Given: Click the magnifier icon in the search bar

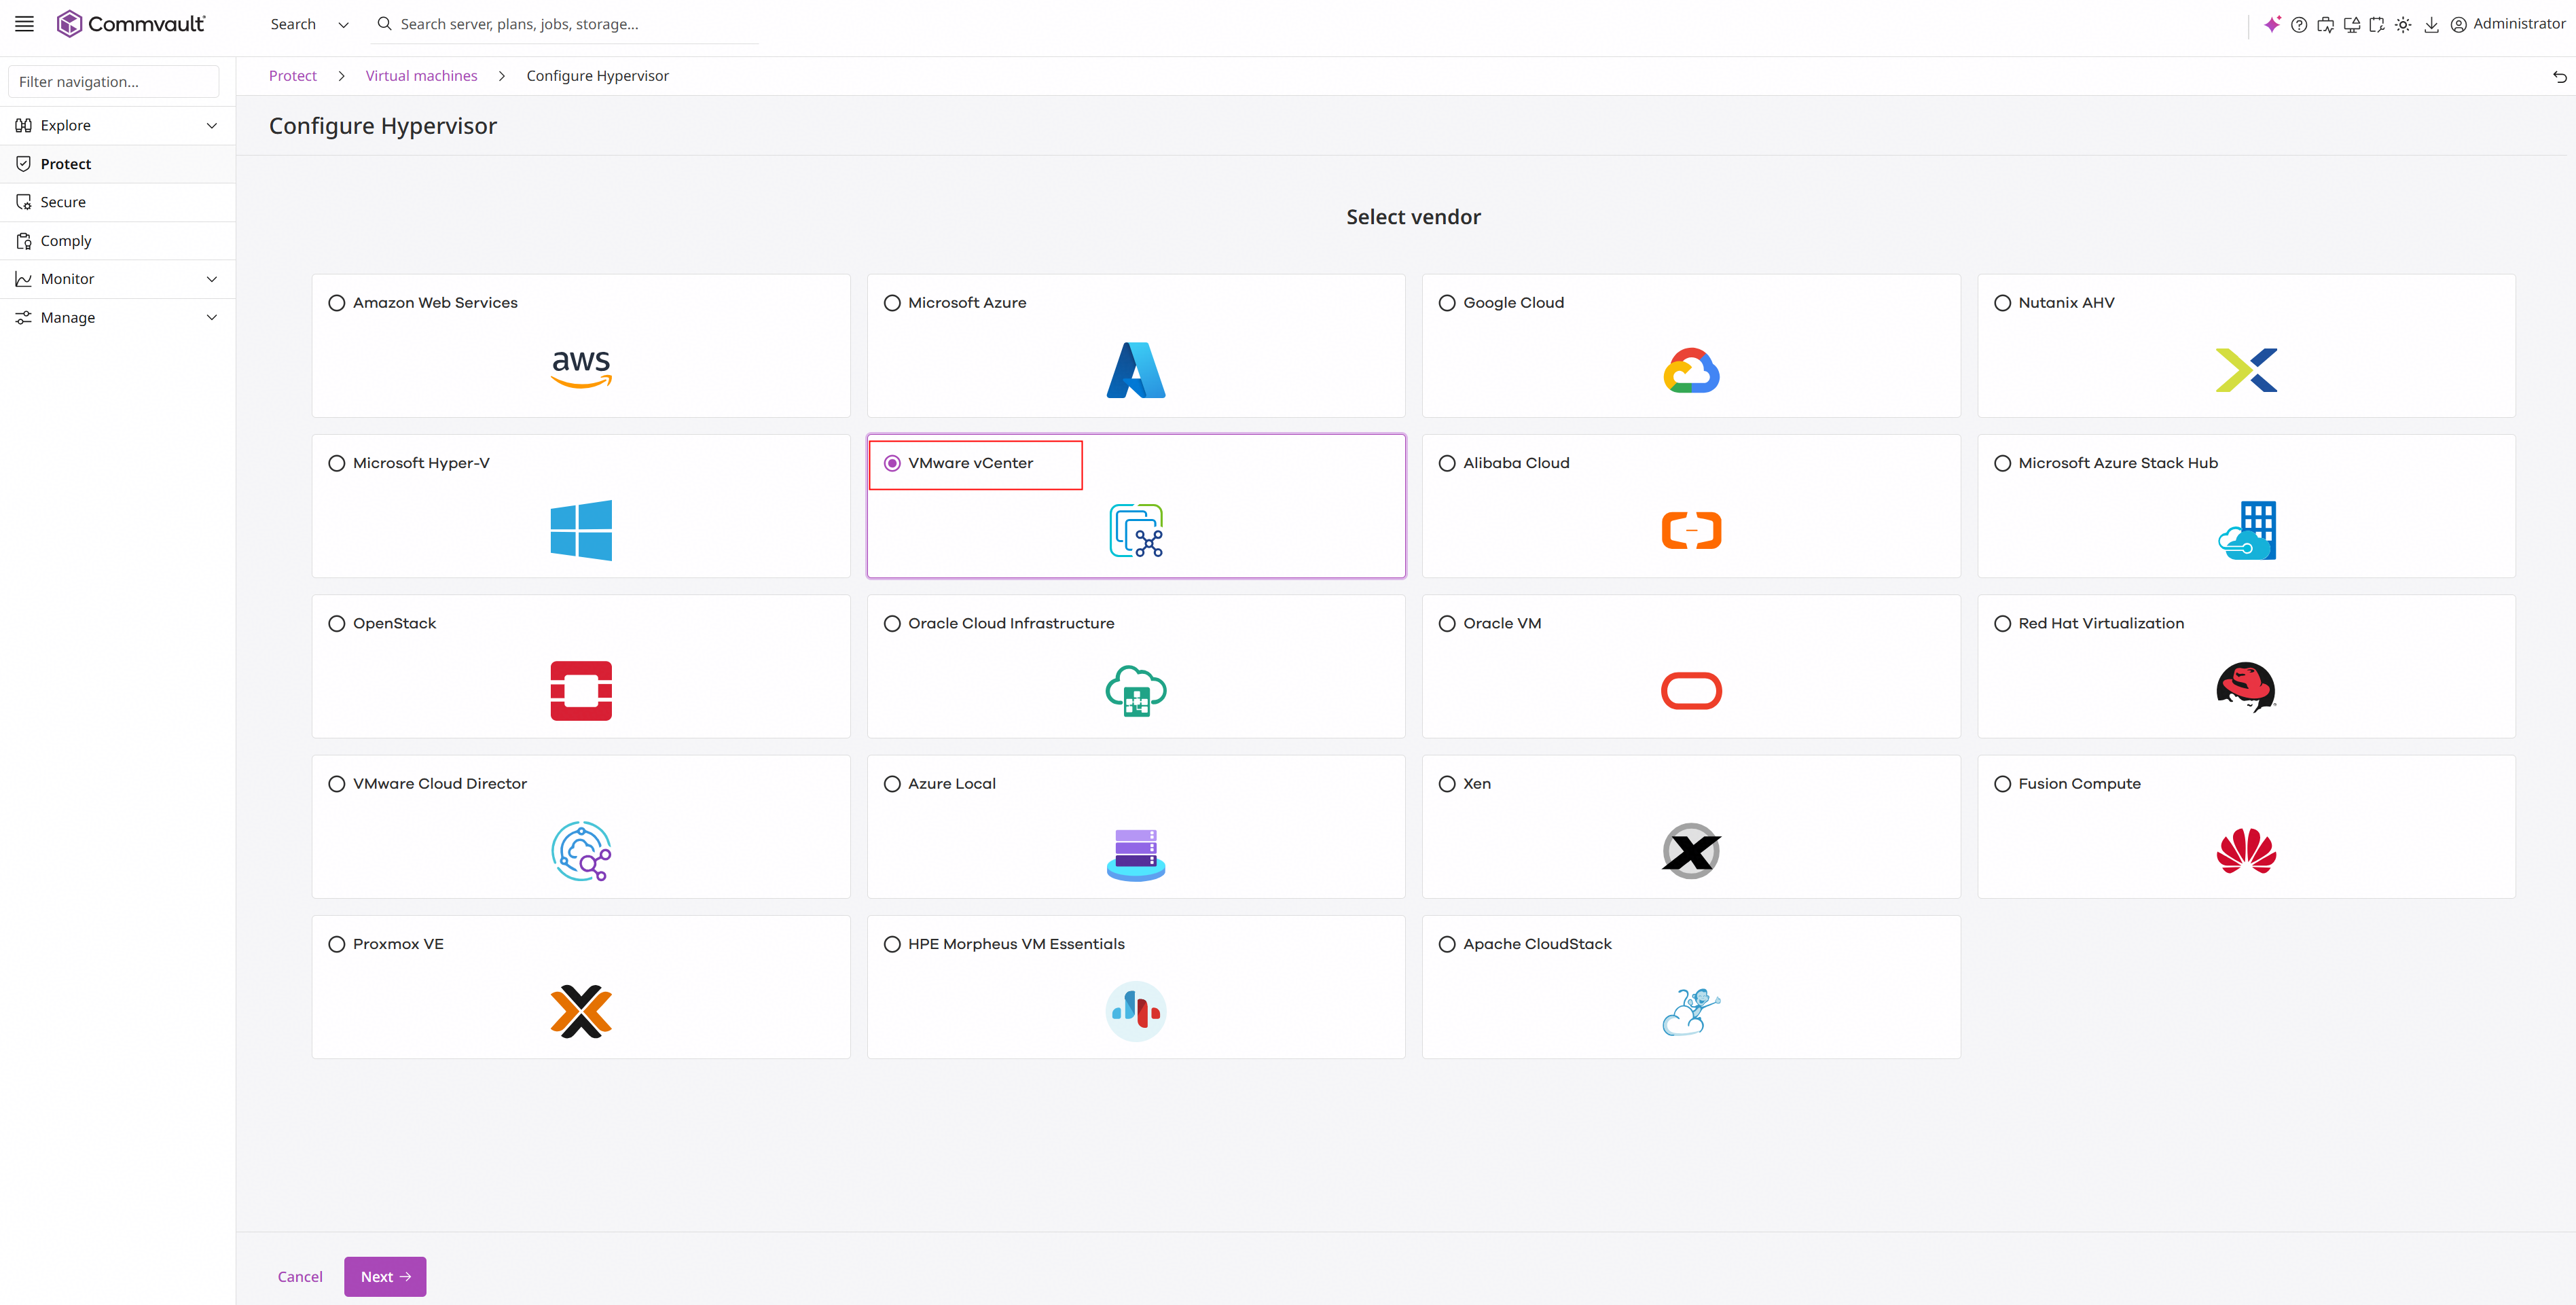Looking at the screenshot, I should (384, 24).
